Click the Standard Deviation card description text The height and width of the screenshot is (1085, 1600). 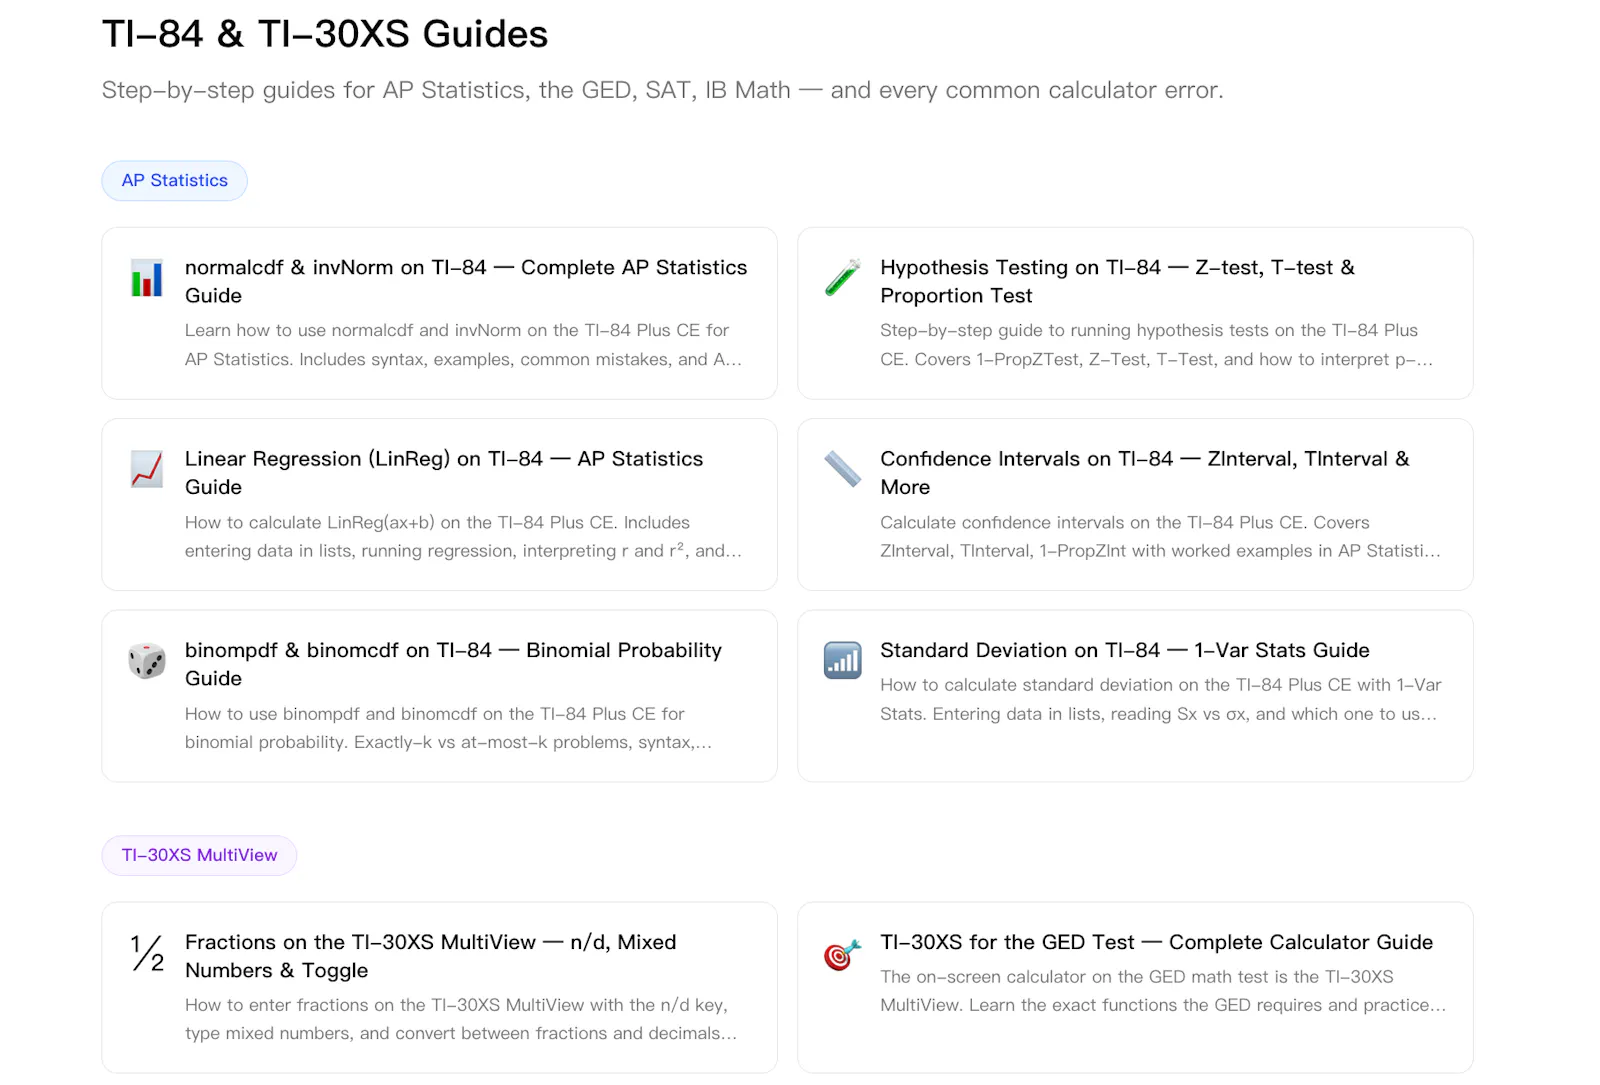tap(1161, 699)
